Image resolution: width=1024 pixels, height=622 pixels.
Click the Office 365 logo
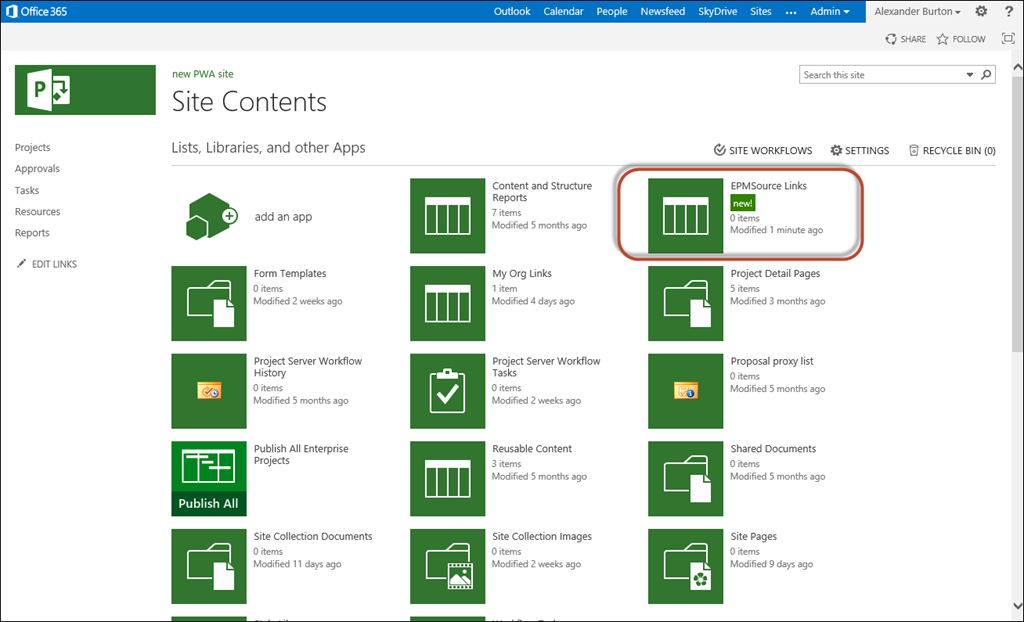[x=37, y=11]
